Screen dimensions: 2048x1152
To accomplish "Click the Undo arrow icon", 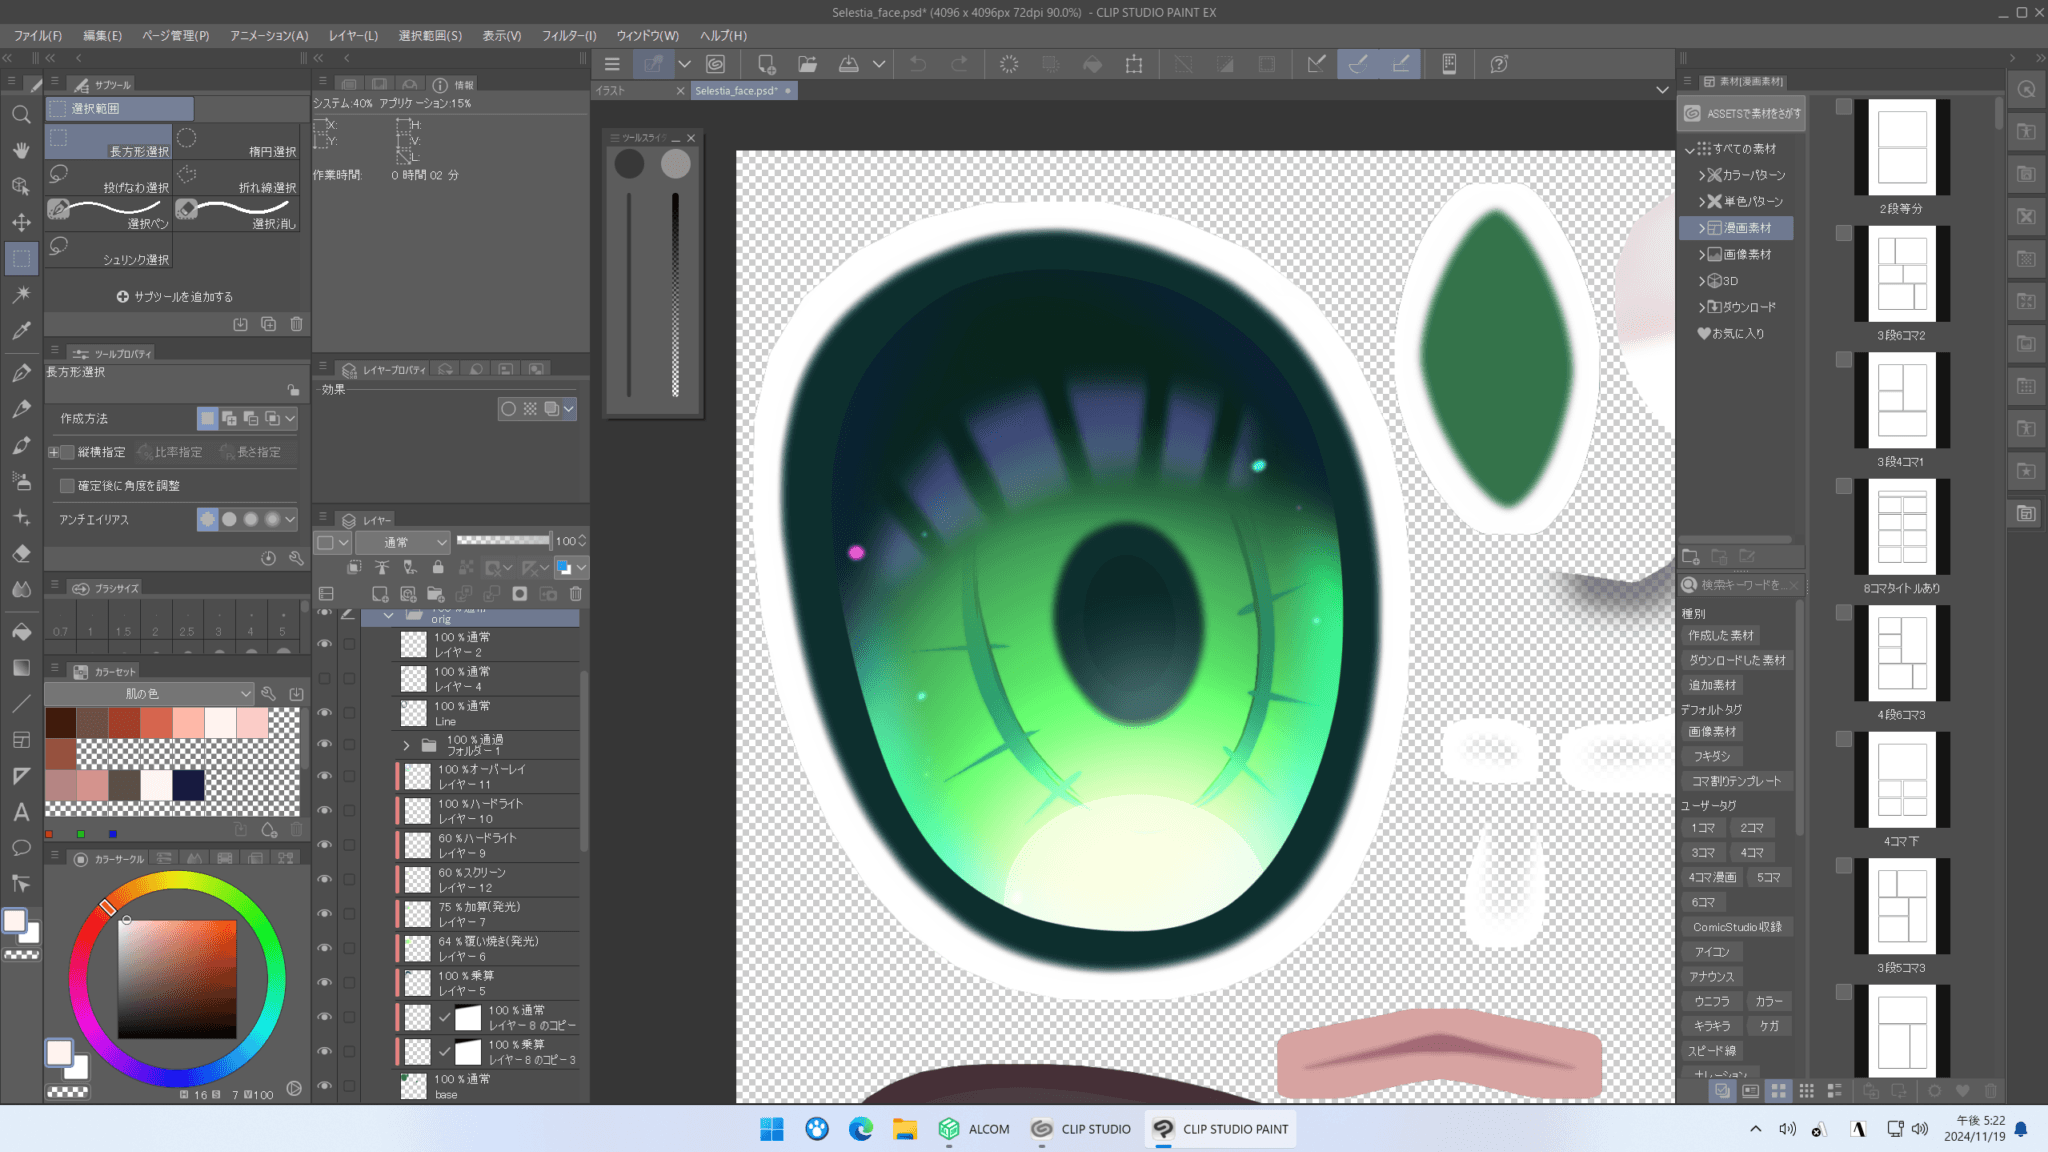I will 917,64.
